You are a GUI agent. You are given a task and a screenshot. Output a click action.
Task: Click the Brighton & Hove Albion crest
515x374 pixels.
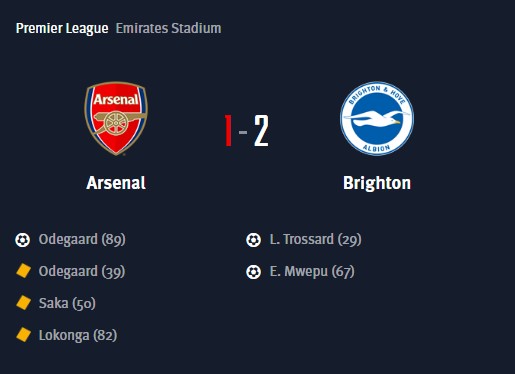pos(377,118)
